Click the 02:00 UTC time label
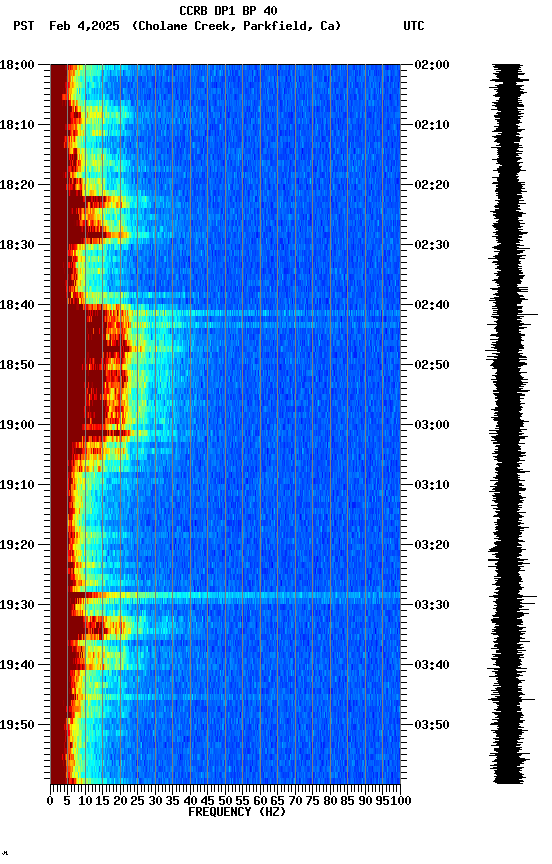The image size is (552, 864). click(x=432, y=65)
